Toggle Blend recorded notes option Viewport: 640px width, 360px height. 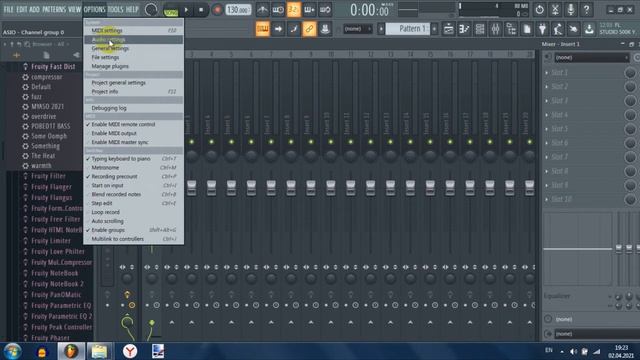click(x=133, y=195)
